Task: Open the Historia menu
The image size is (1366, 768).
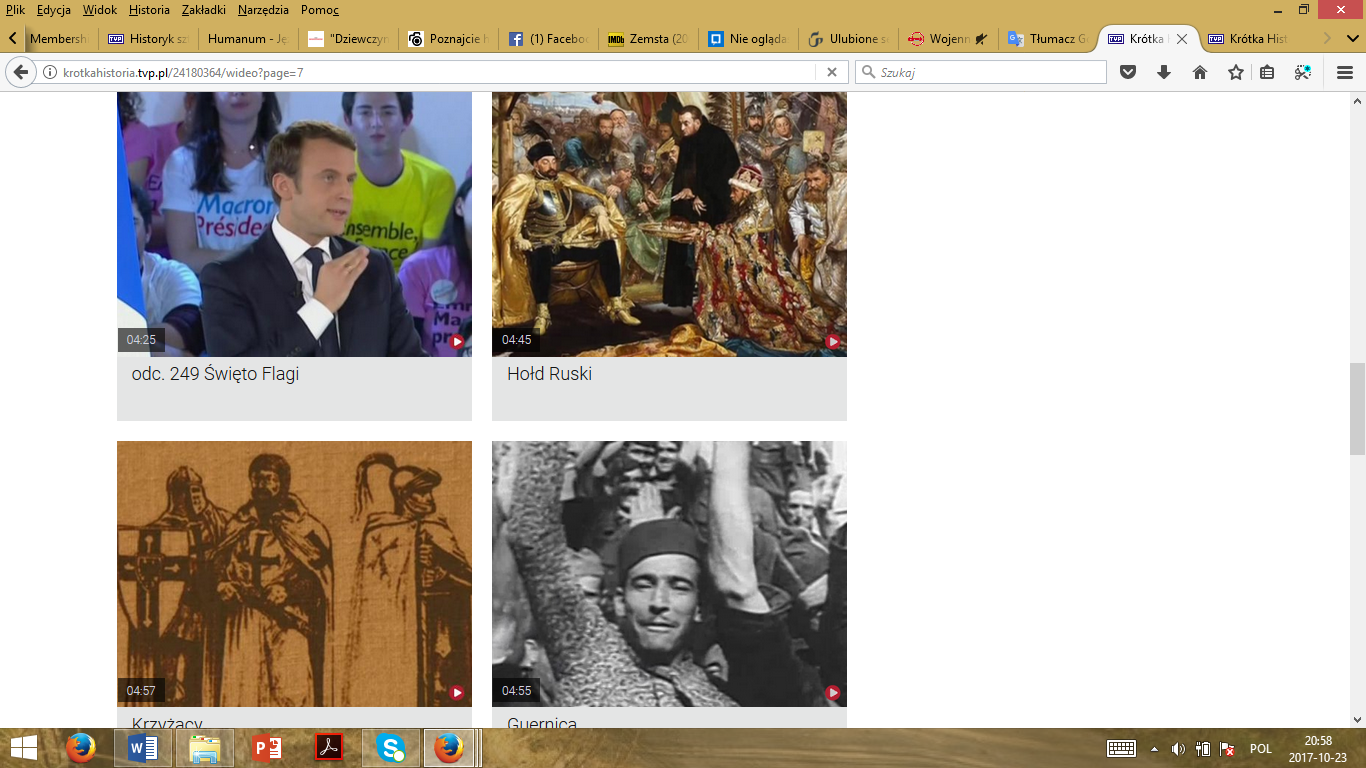Action: [150, 10]
